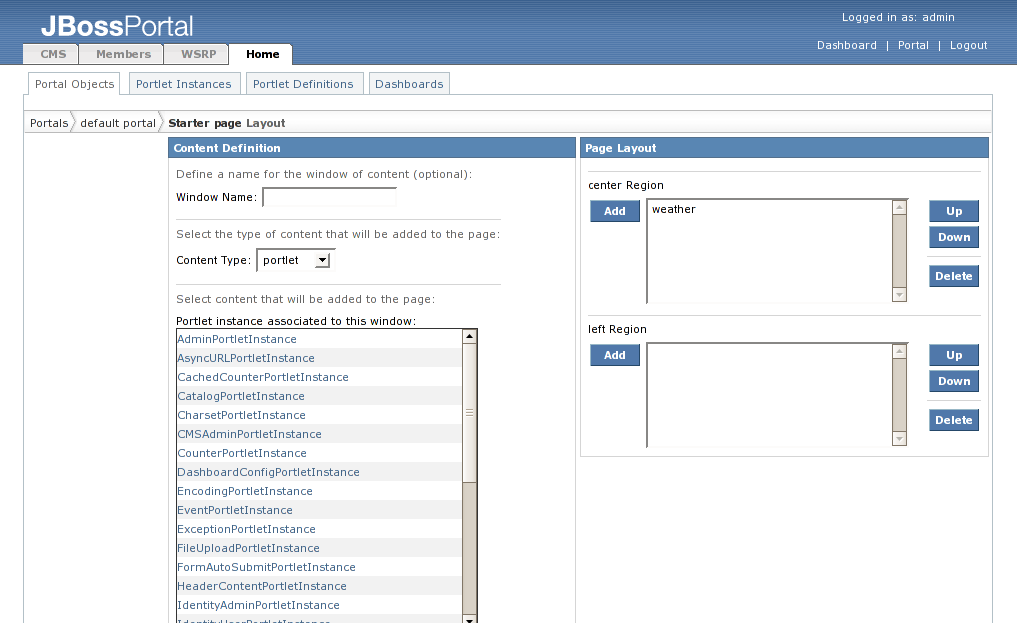Image resolution: width=1017 pixels, height=623 pixels.
Task: Delete selected window from left Region
Action: 953,420
